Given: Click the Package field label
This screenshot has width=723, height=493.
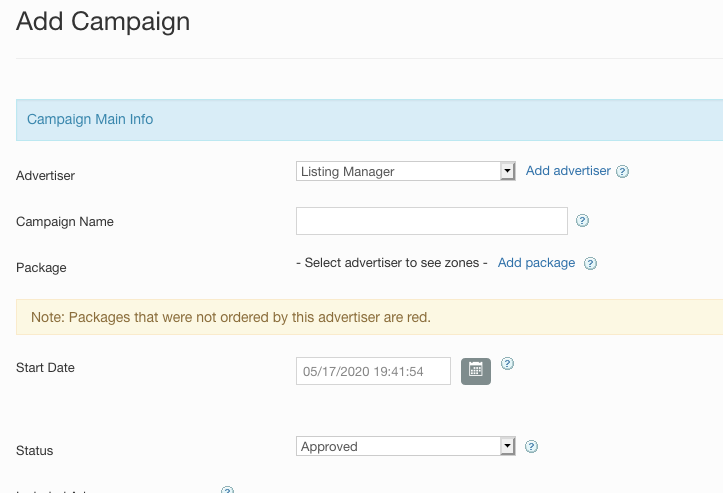Looking at the screenshot, I should tap(41, 268).
